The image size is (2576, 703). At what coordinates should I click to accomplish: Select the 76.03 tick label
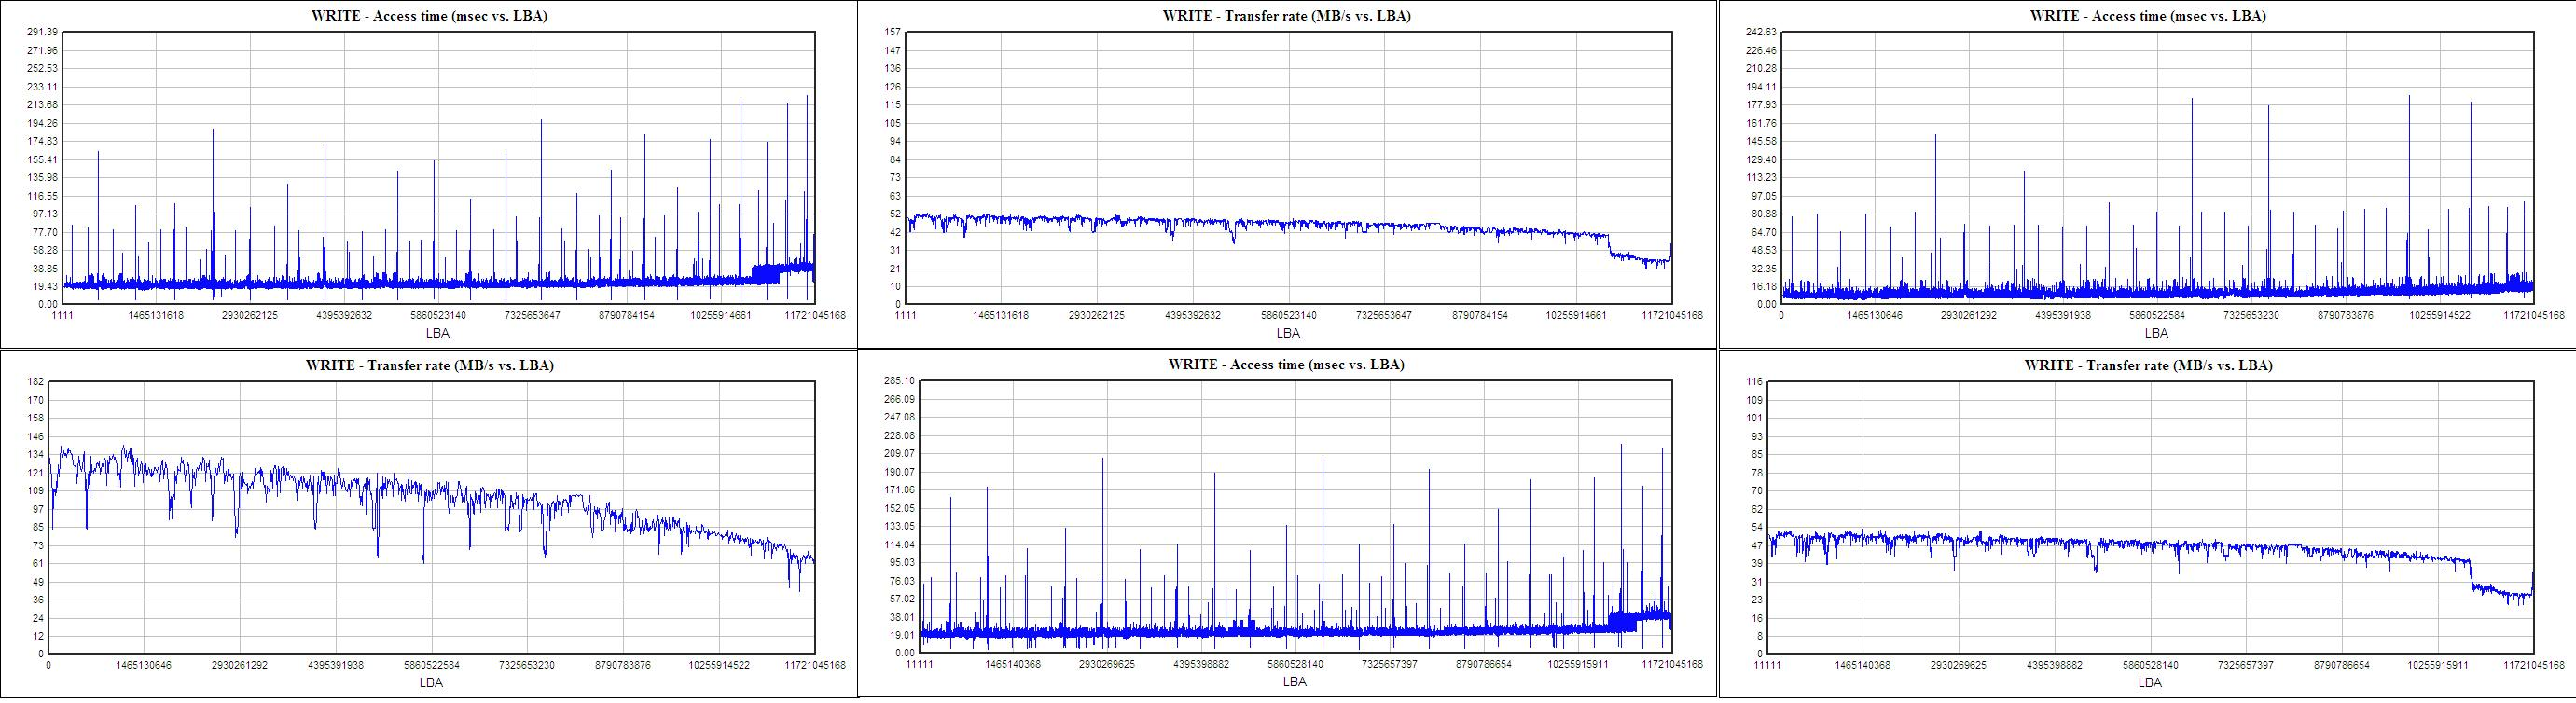click(903, 580)
